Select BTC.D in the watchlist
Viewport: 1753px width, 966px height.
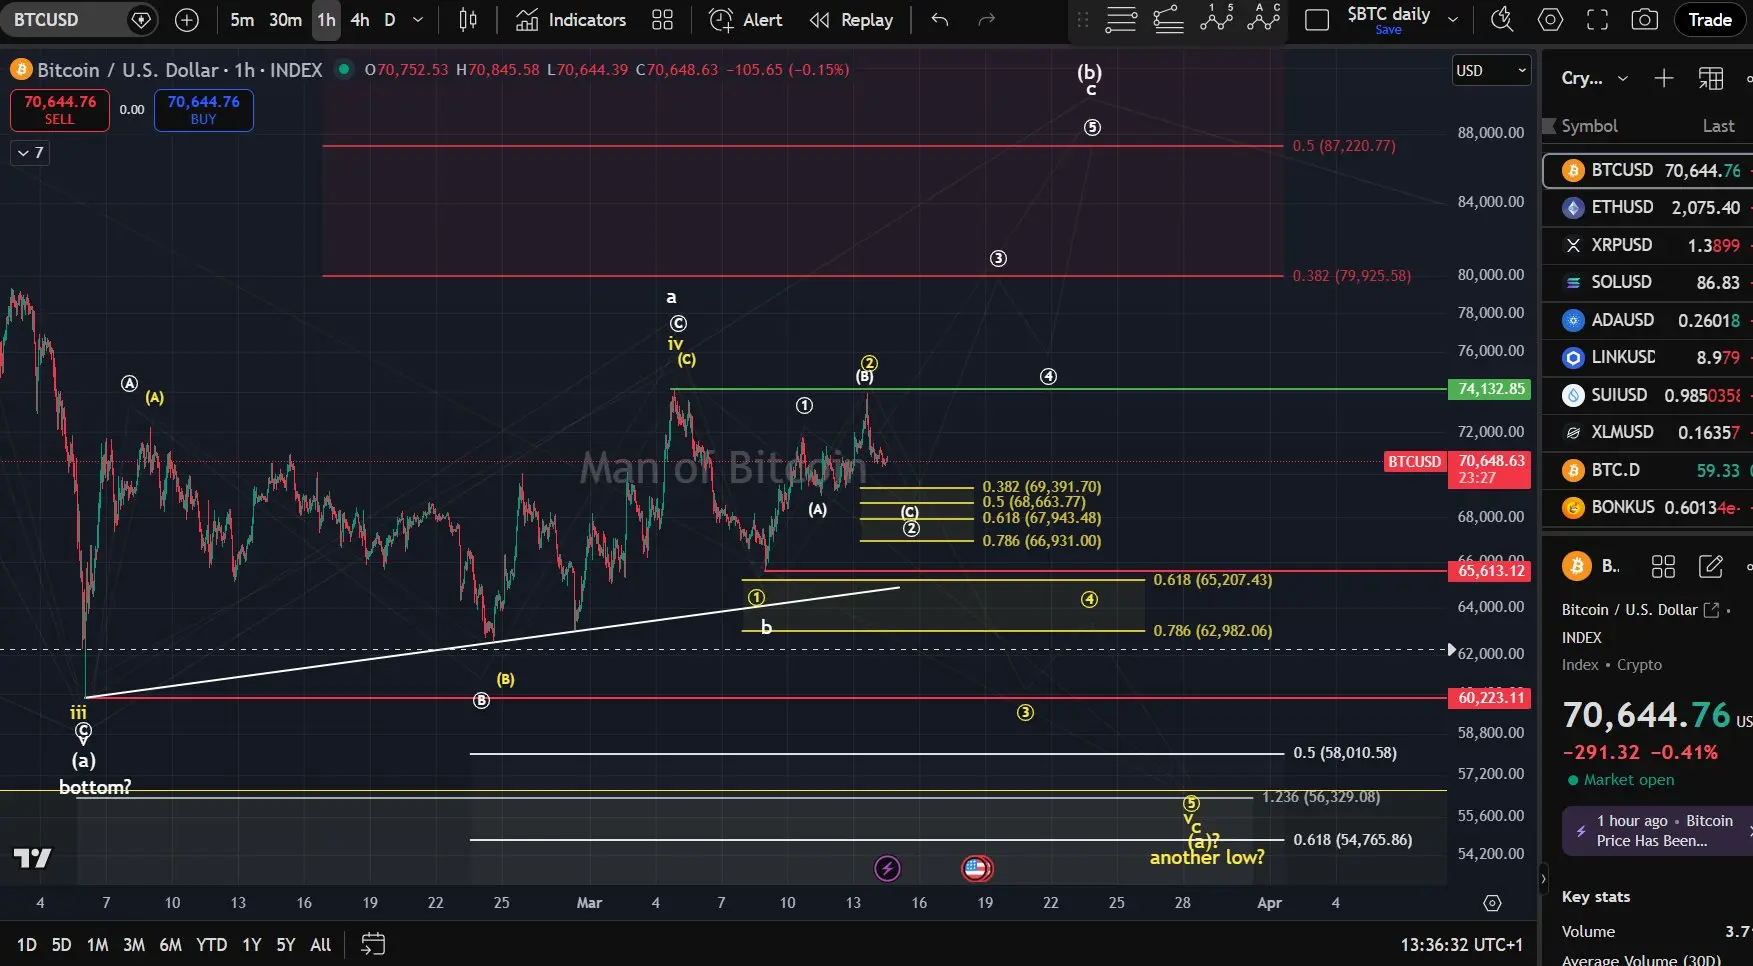coord(1648,470)
